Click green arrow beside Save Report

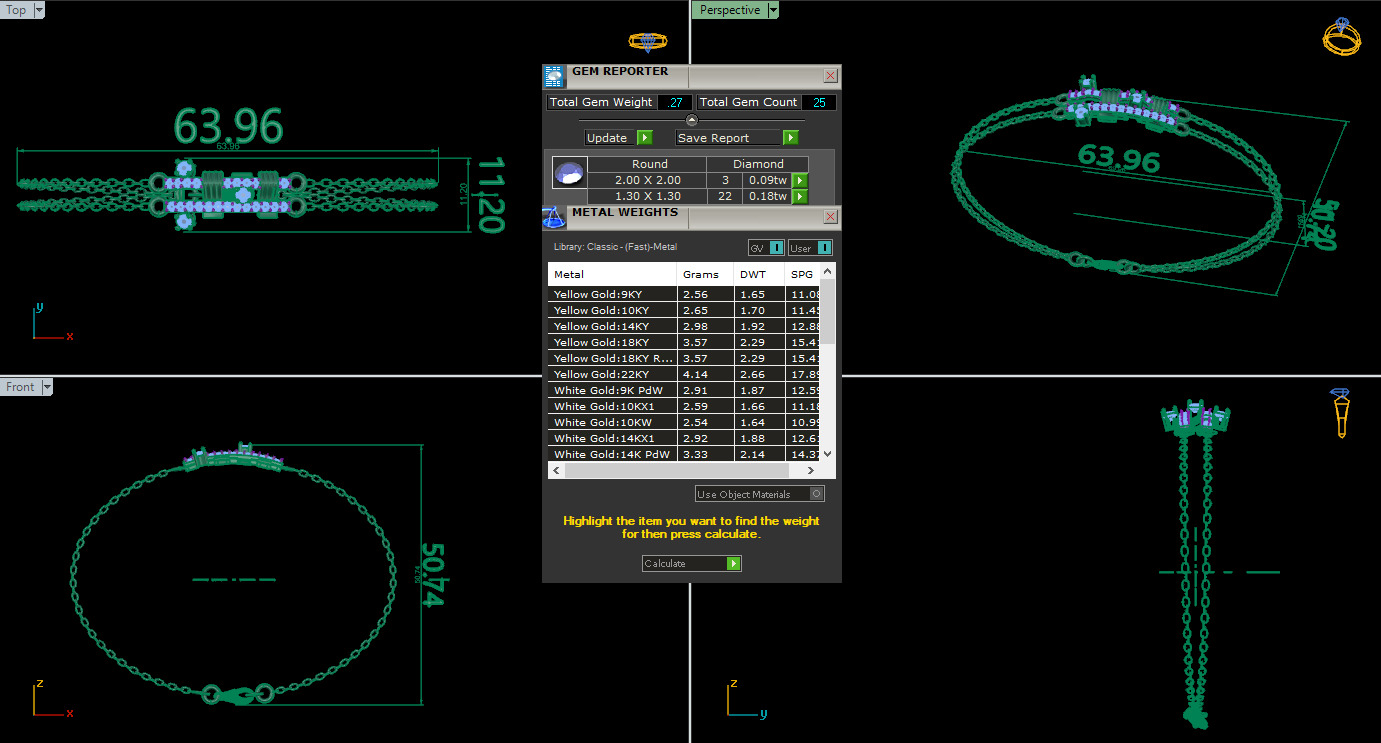pos(791,138)
